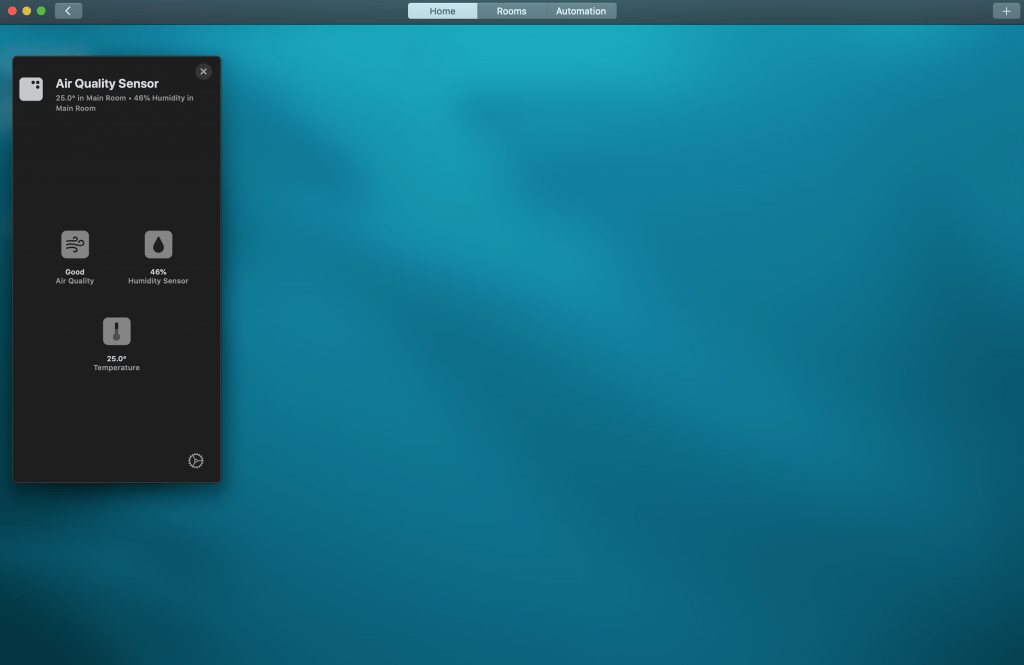Open the Air Quality tile icon
Screen dimensions: 1024x665
coord(75,245)
